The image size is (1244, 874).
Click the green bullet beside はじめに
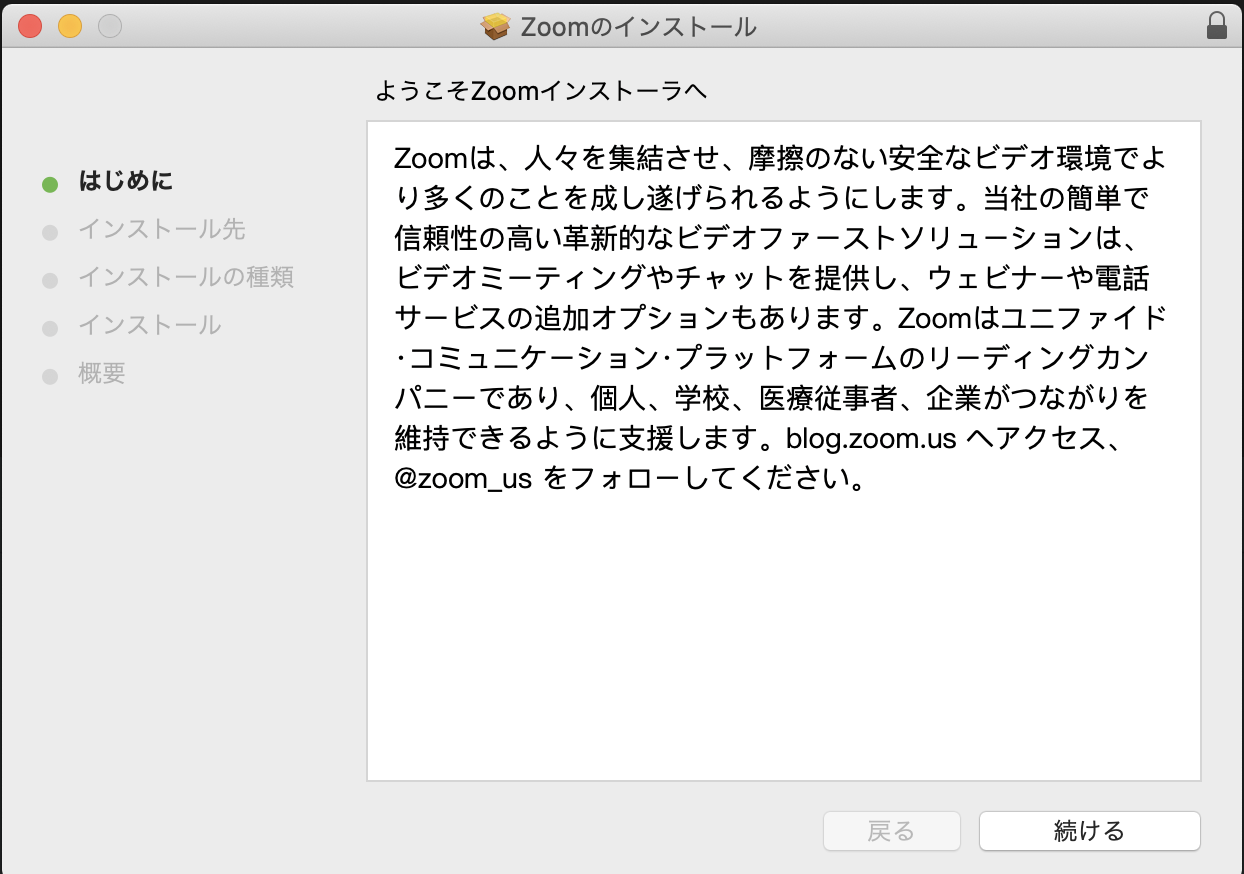pos(50,184)
